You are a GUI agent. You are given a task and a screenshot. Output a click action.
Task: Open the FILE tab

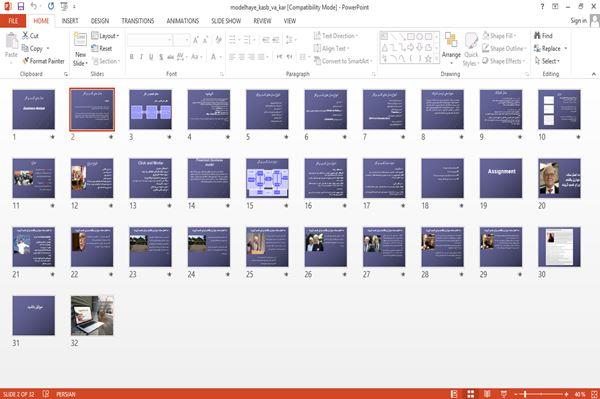pos(13,21)
